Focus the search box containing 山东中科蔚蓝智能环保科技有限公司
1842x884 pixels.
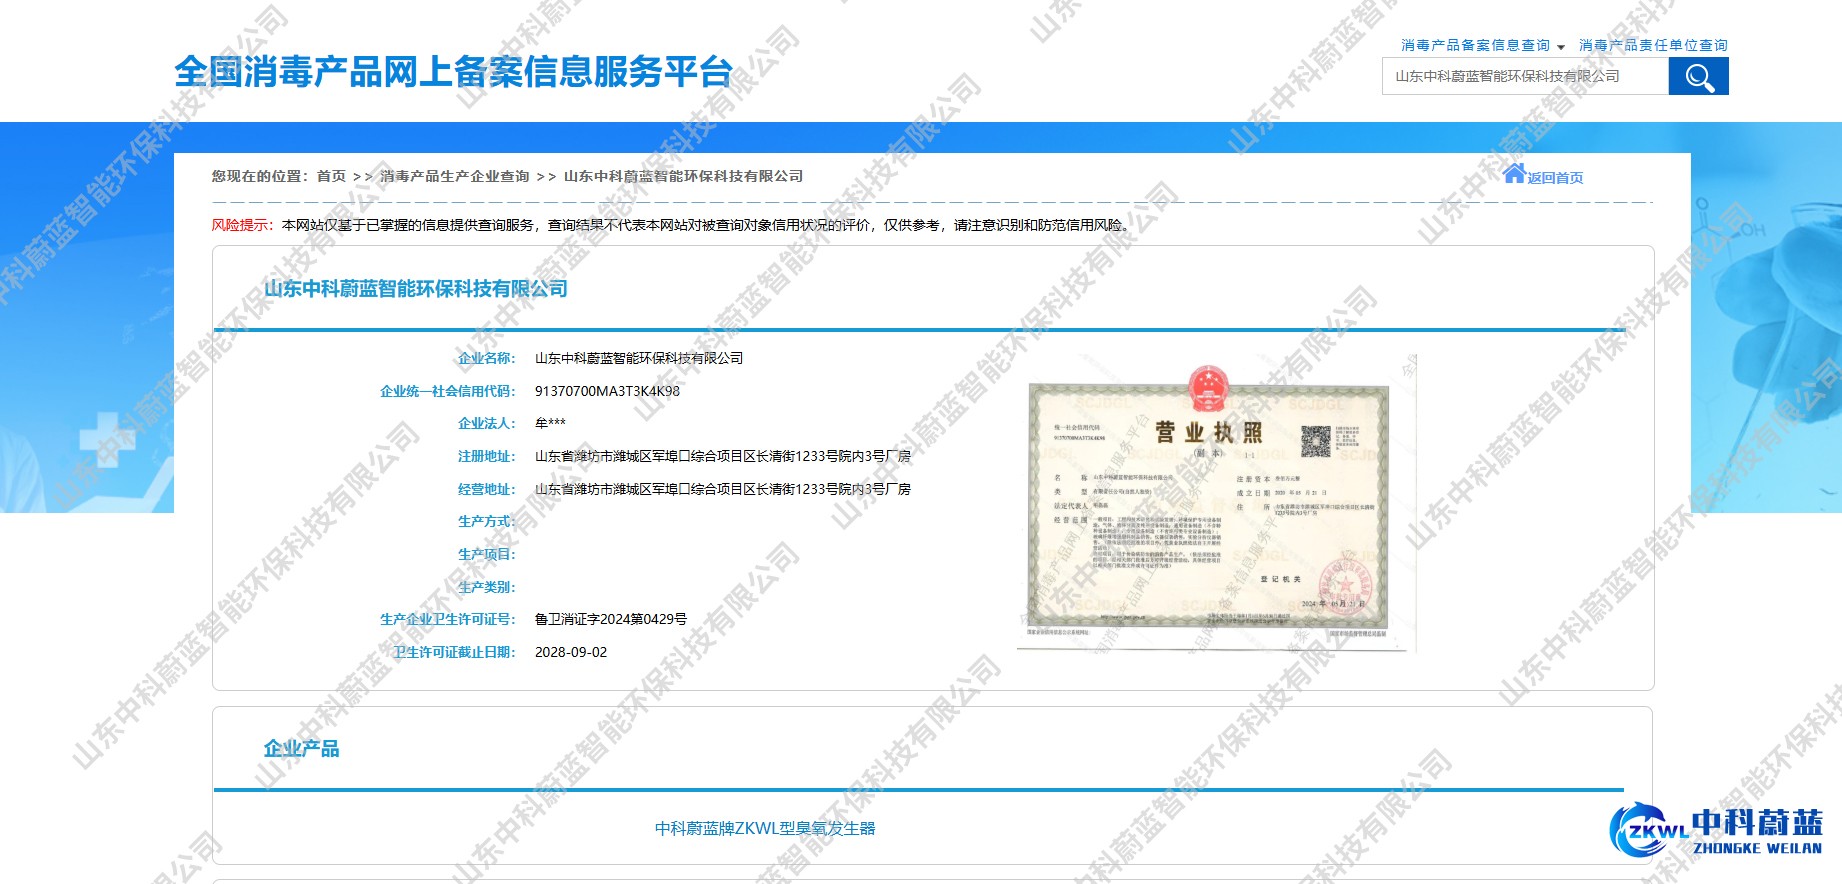1525,76
